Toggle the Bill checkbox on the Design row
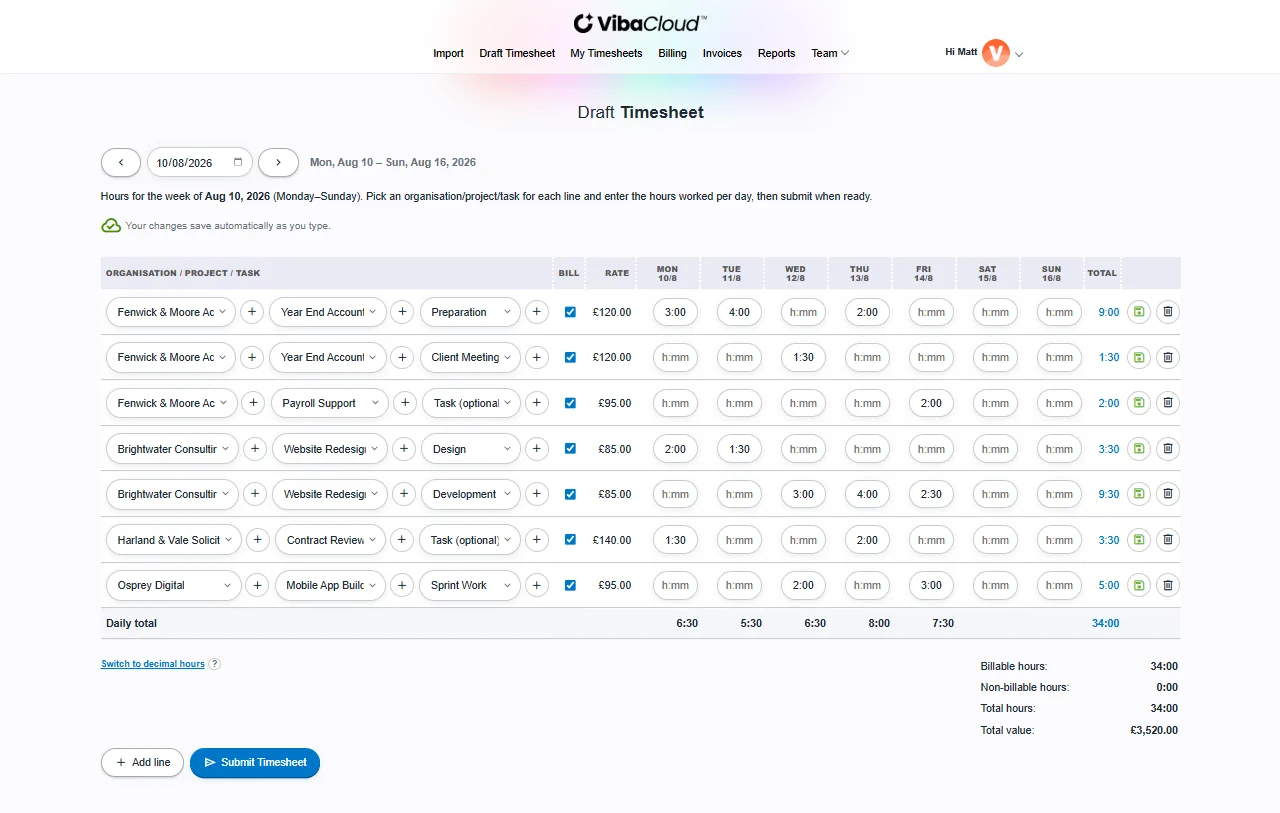 click(570, 448)
